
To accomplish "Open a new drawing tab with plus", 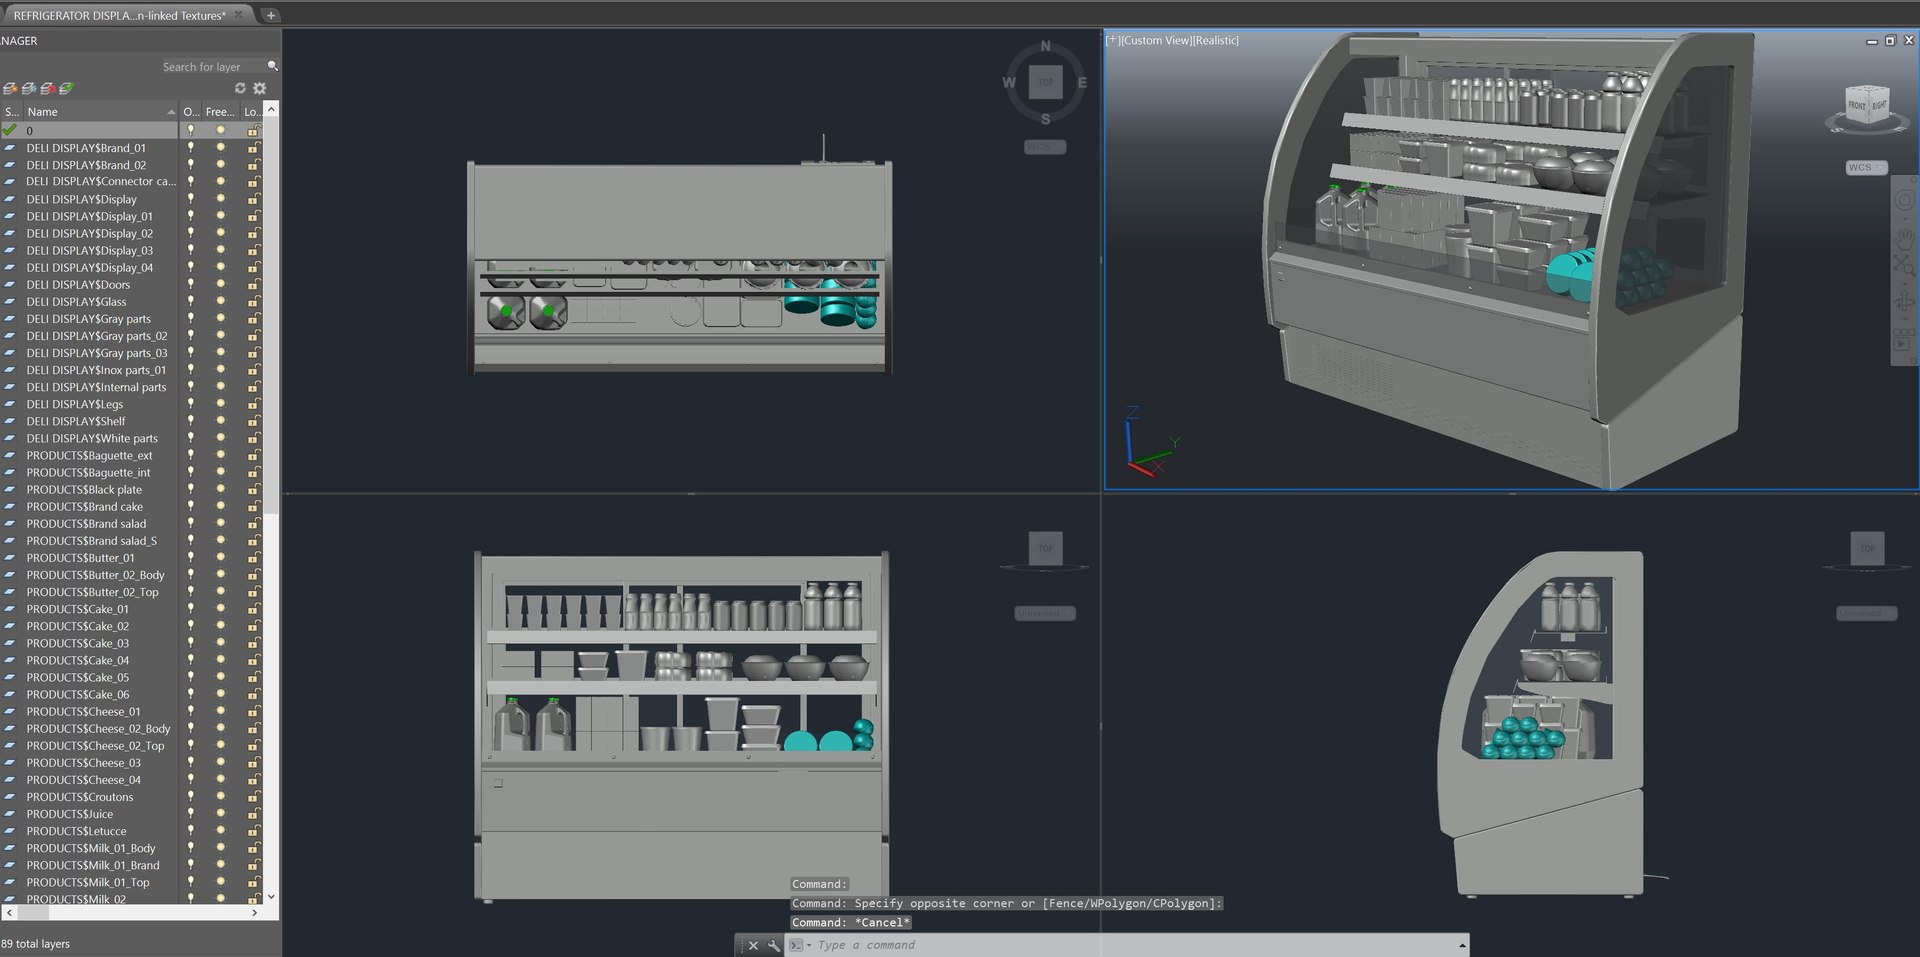I will (x=270, y=15).
